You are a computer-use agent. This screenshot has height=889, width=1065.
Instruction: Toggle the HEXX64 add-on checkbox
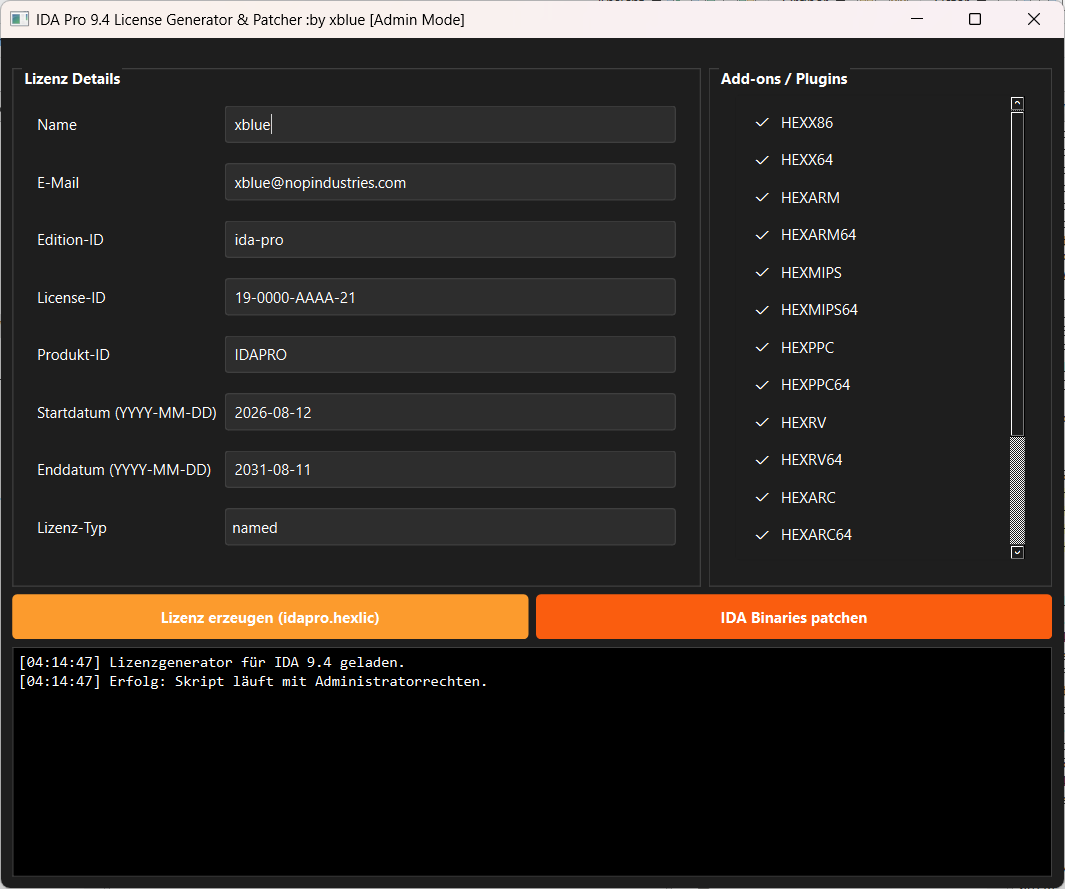click(762, 160)
